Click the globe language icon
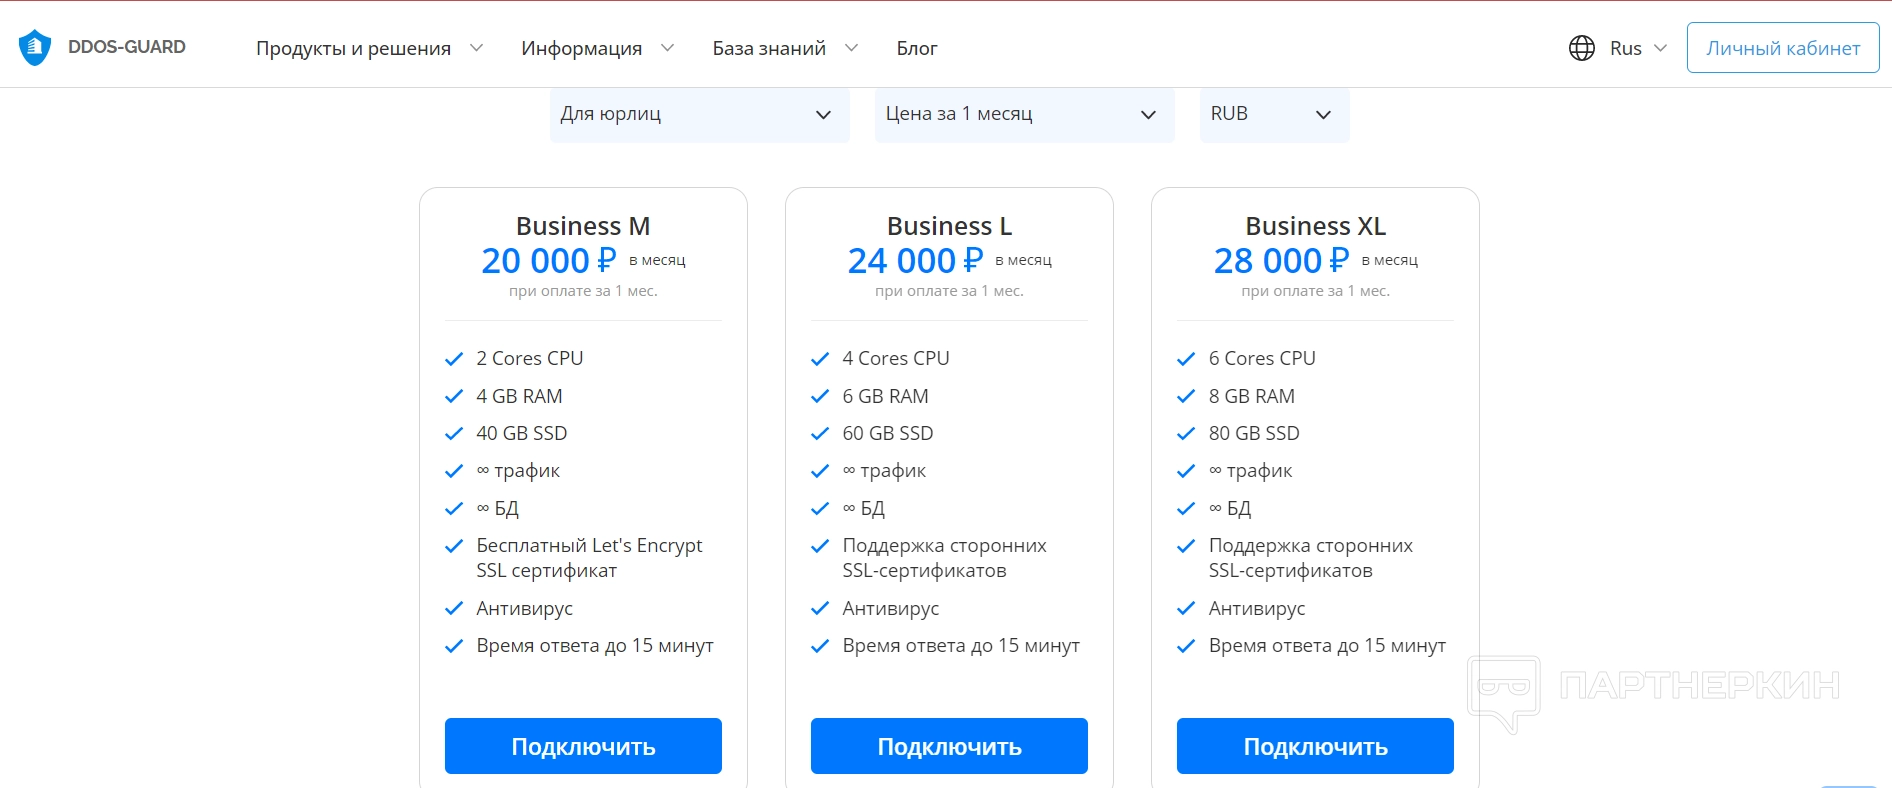 (1581, 48)
